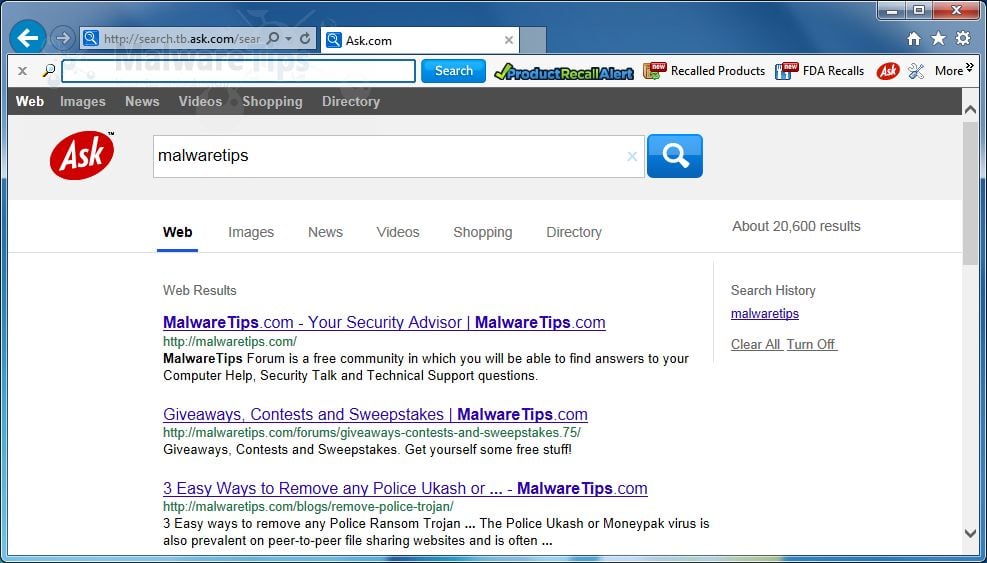The height and width of the screenshot is (563, 987).
Task: Click the remove-police-trojan green URL
Action: [308, 507]
